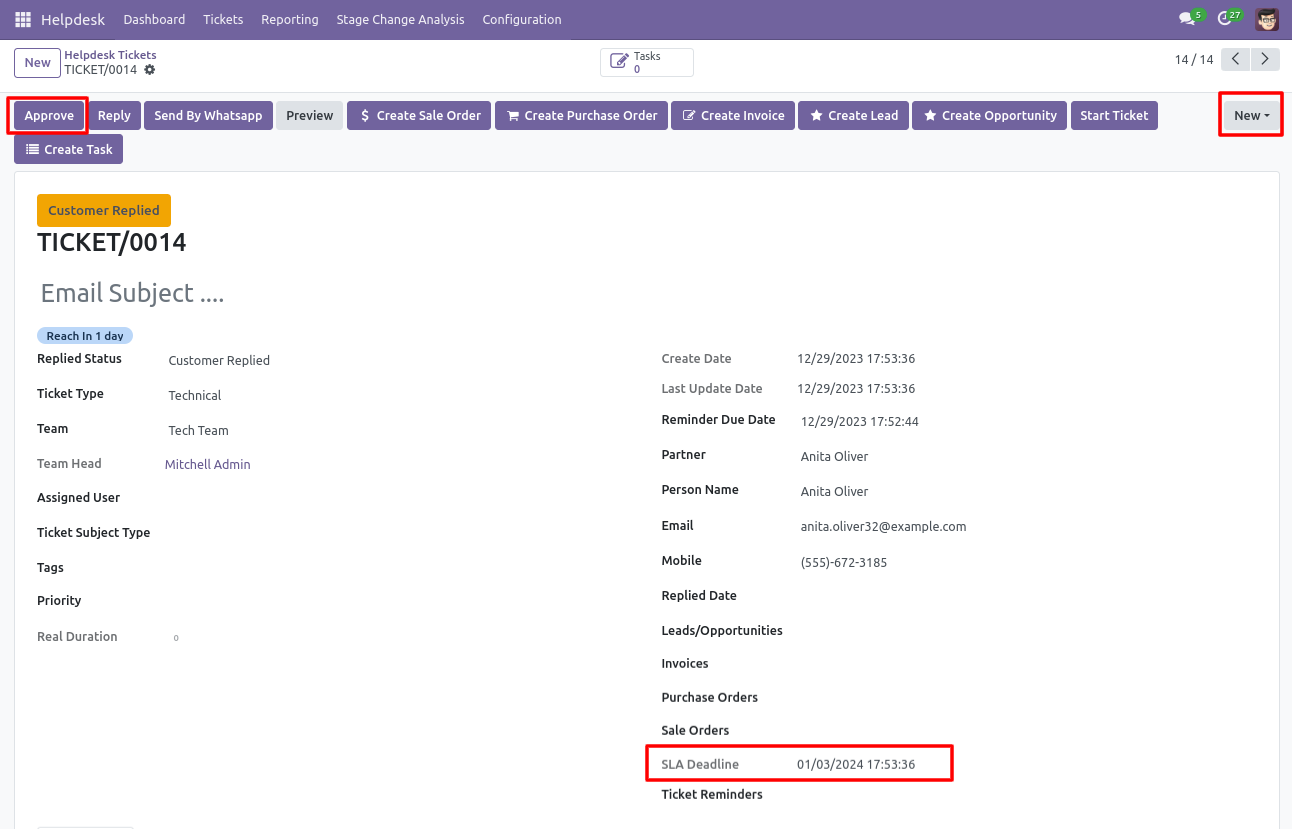The image size is (1292, 829).
Task: Open Mitchell Admin team head link
Action: click(208, 464)
